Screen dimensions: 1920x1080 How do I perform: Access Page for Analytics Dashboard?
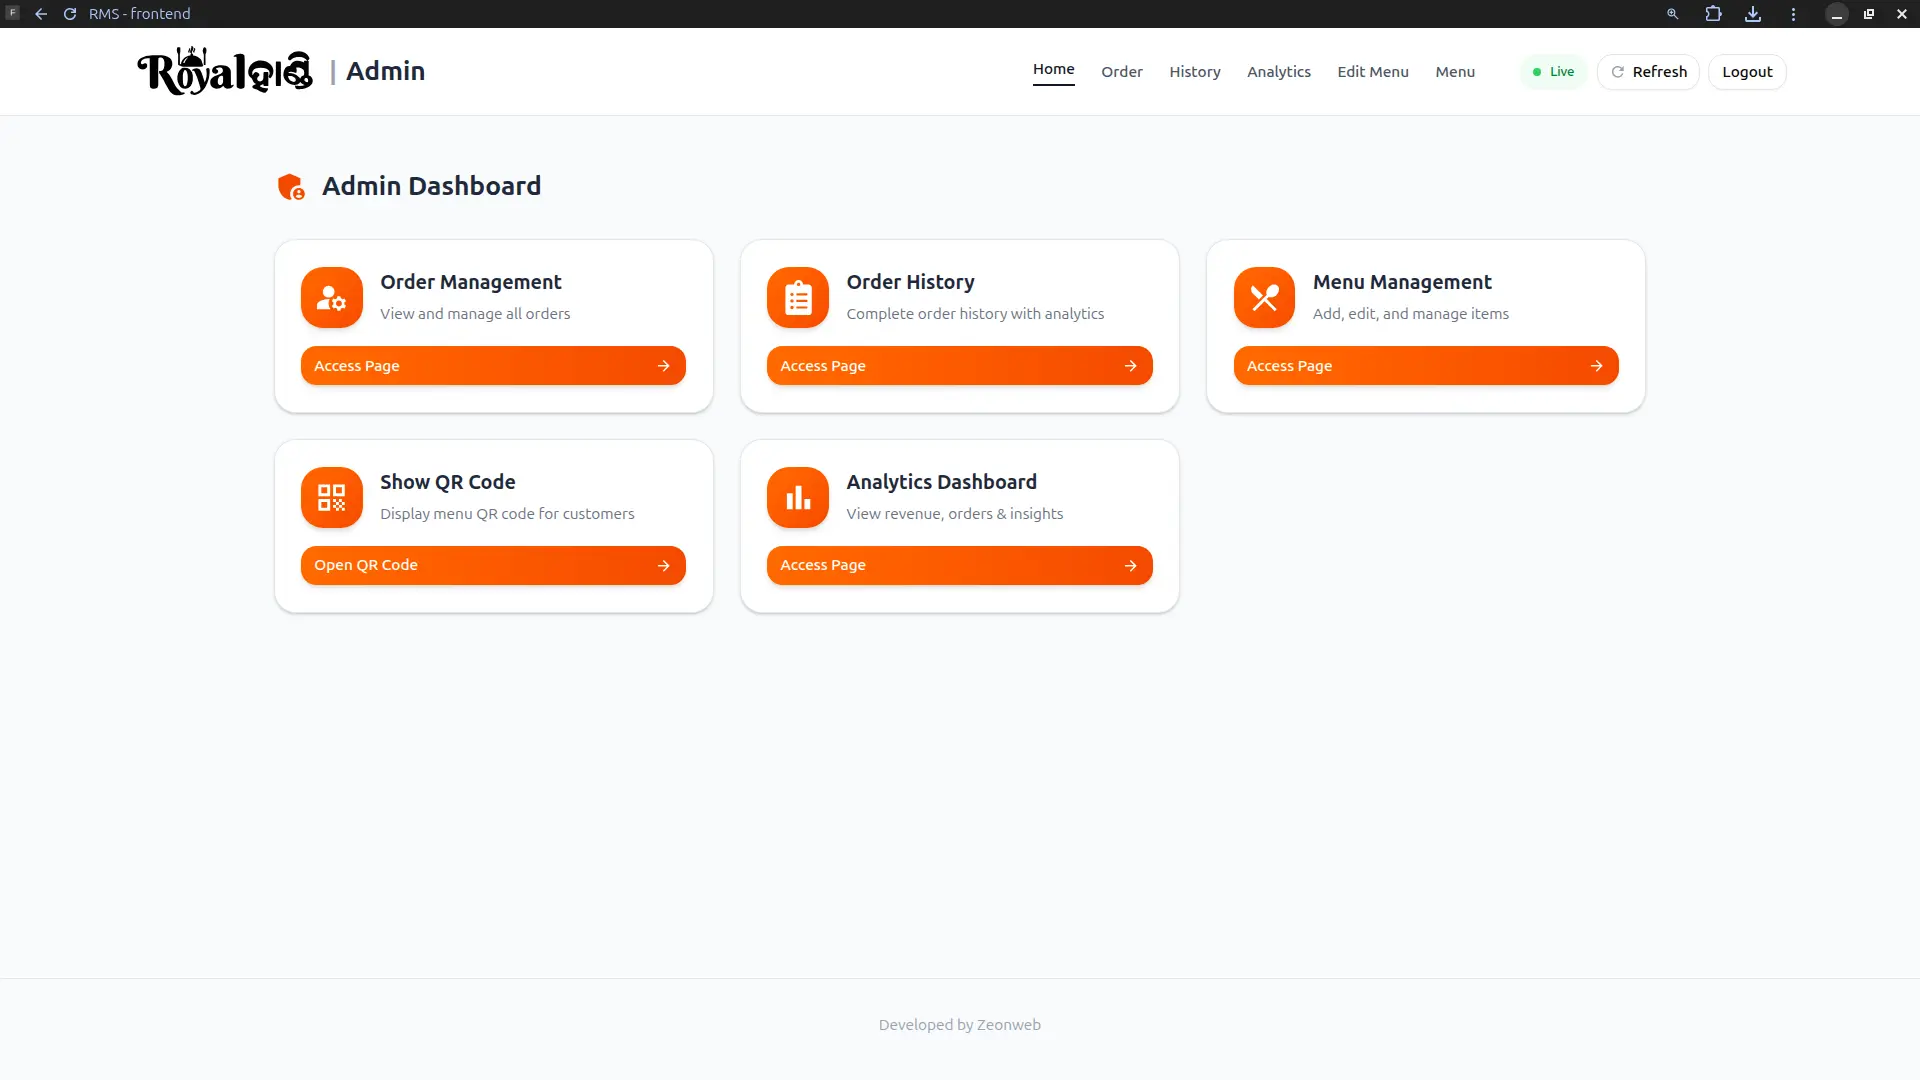click(x=960, y=566)
